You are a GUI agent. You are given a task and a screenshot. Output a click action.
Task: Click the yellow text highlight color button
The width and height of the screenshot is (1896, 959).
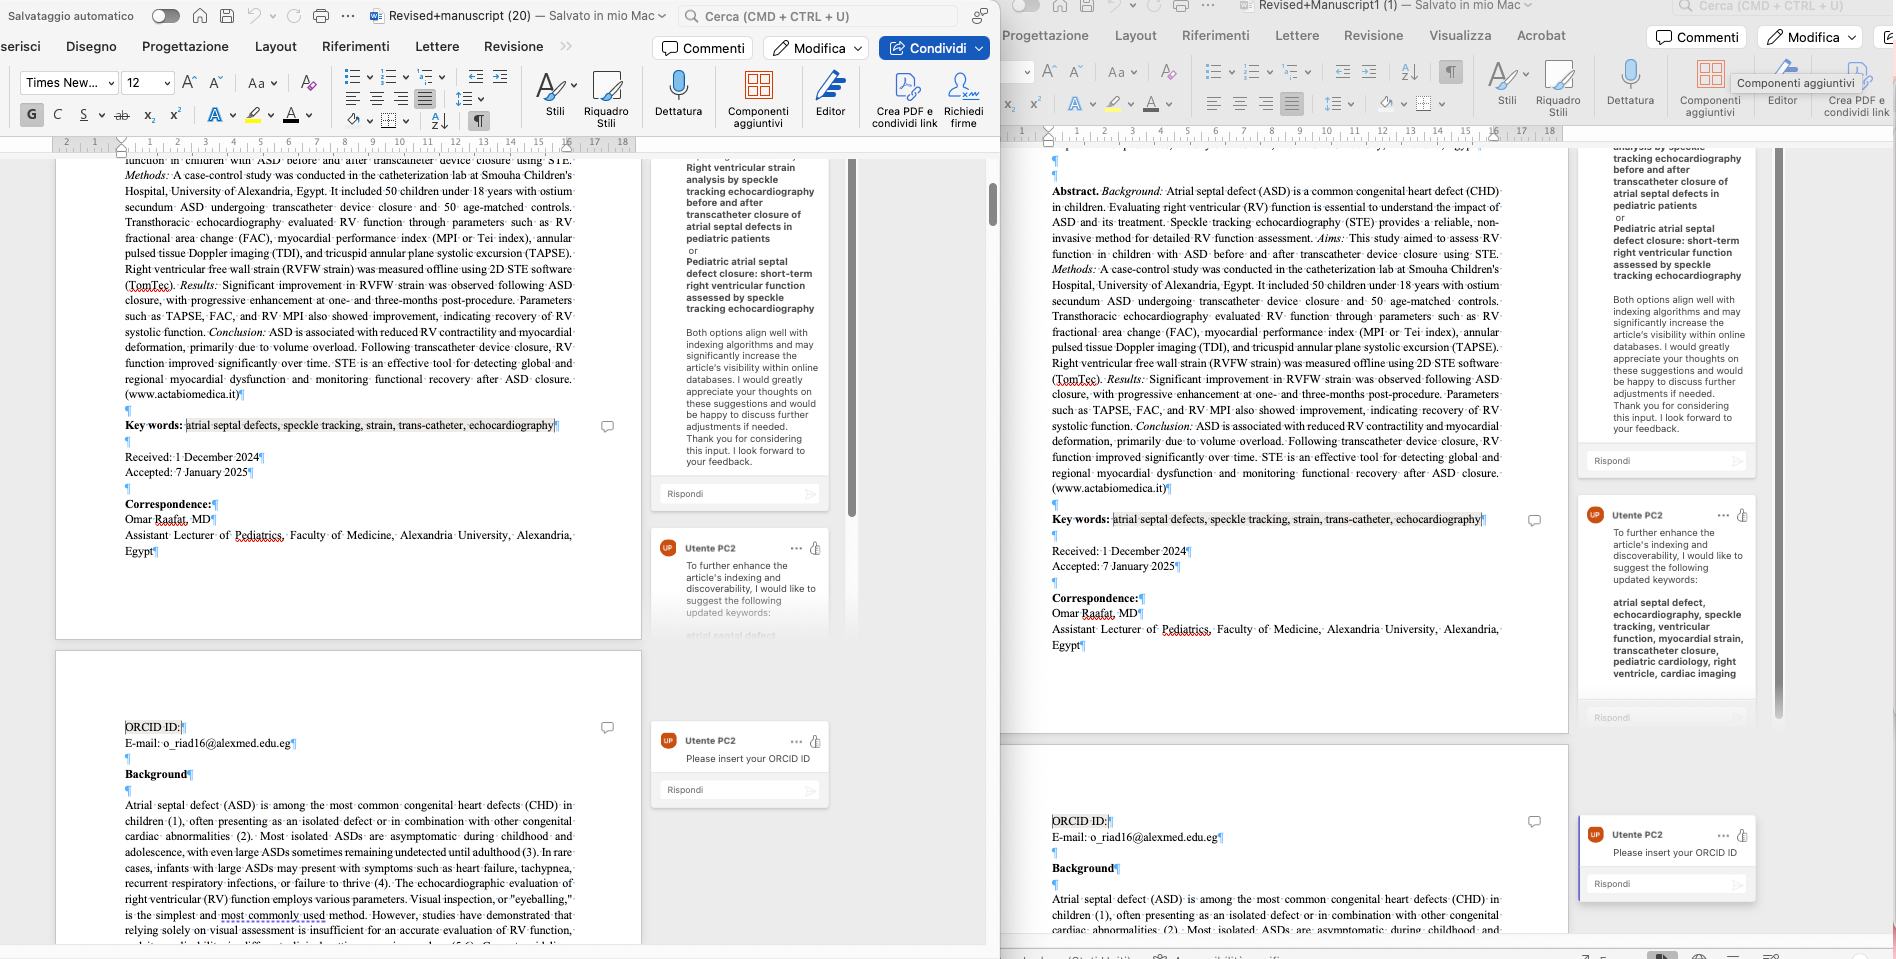coord(254,115)
